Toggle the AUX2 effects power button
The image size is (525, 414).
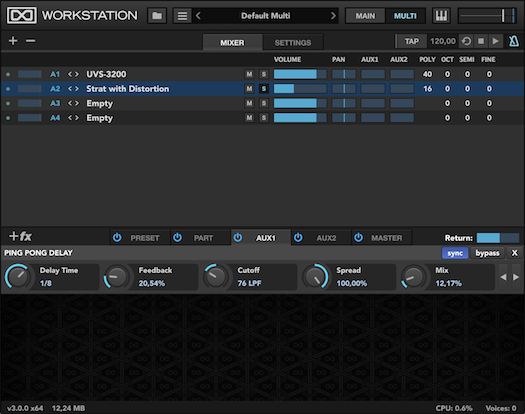[x=298, y=237]
